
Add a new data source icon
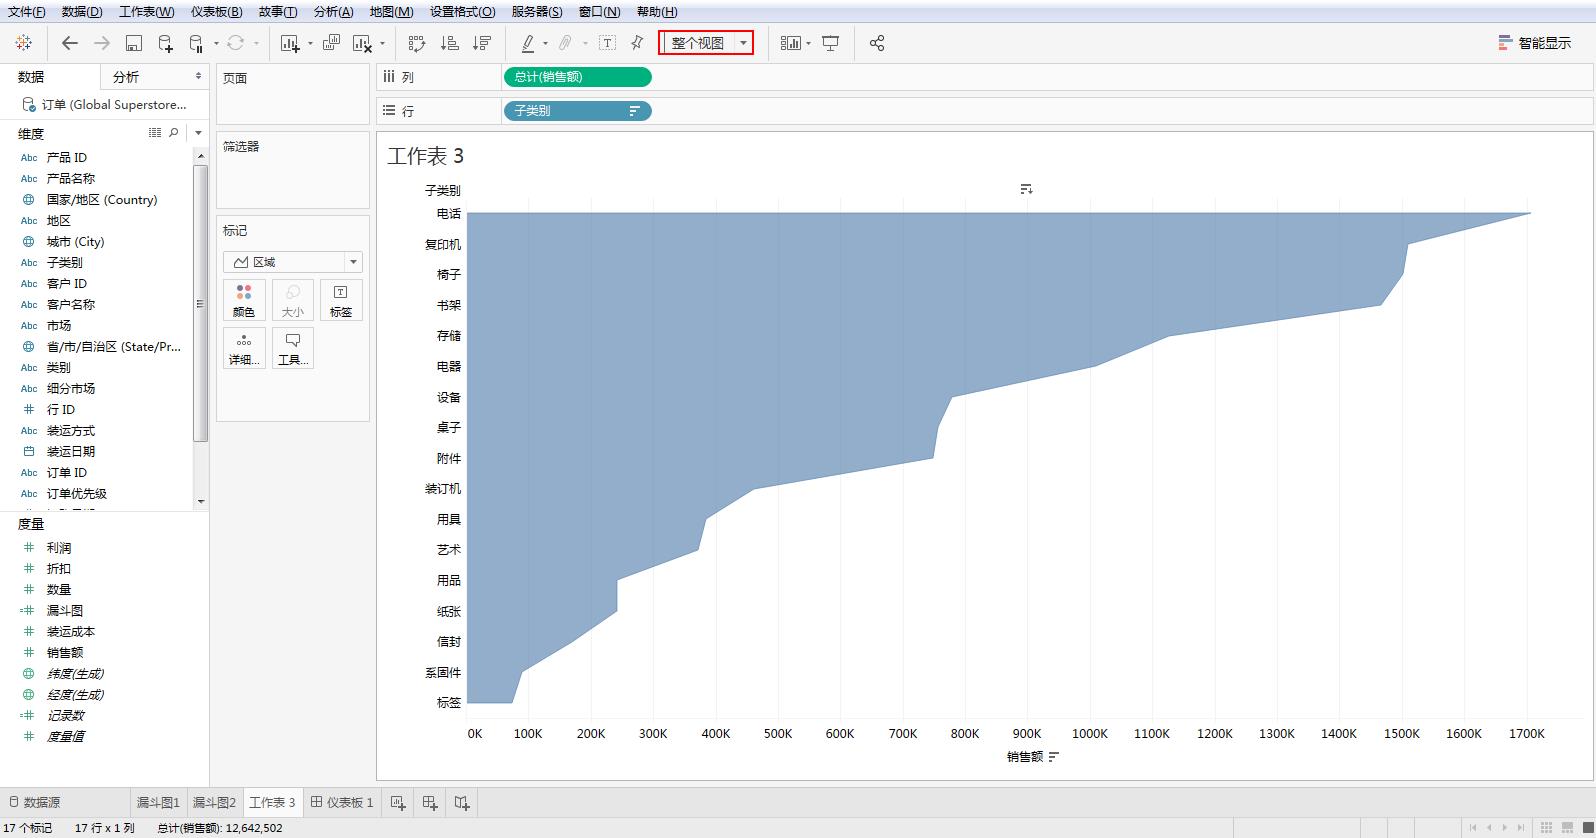pyautogui.click(x=166, y=43)
